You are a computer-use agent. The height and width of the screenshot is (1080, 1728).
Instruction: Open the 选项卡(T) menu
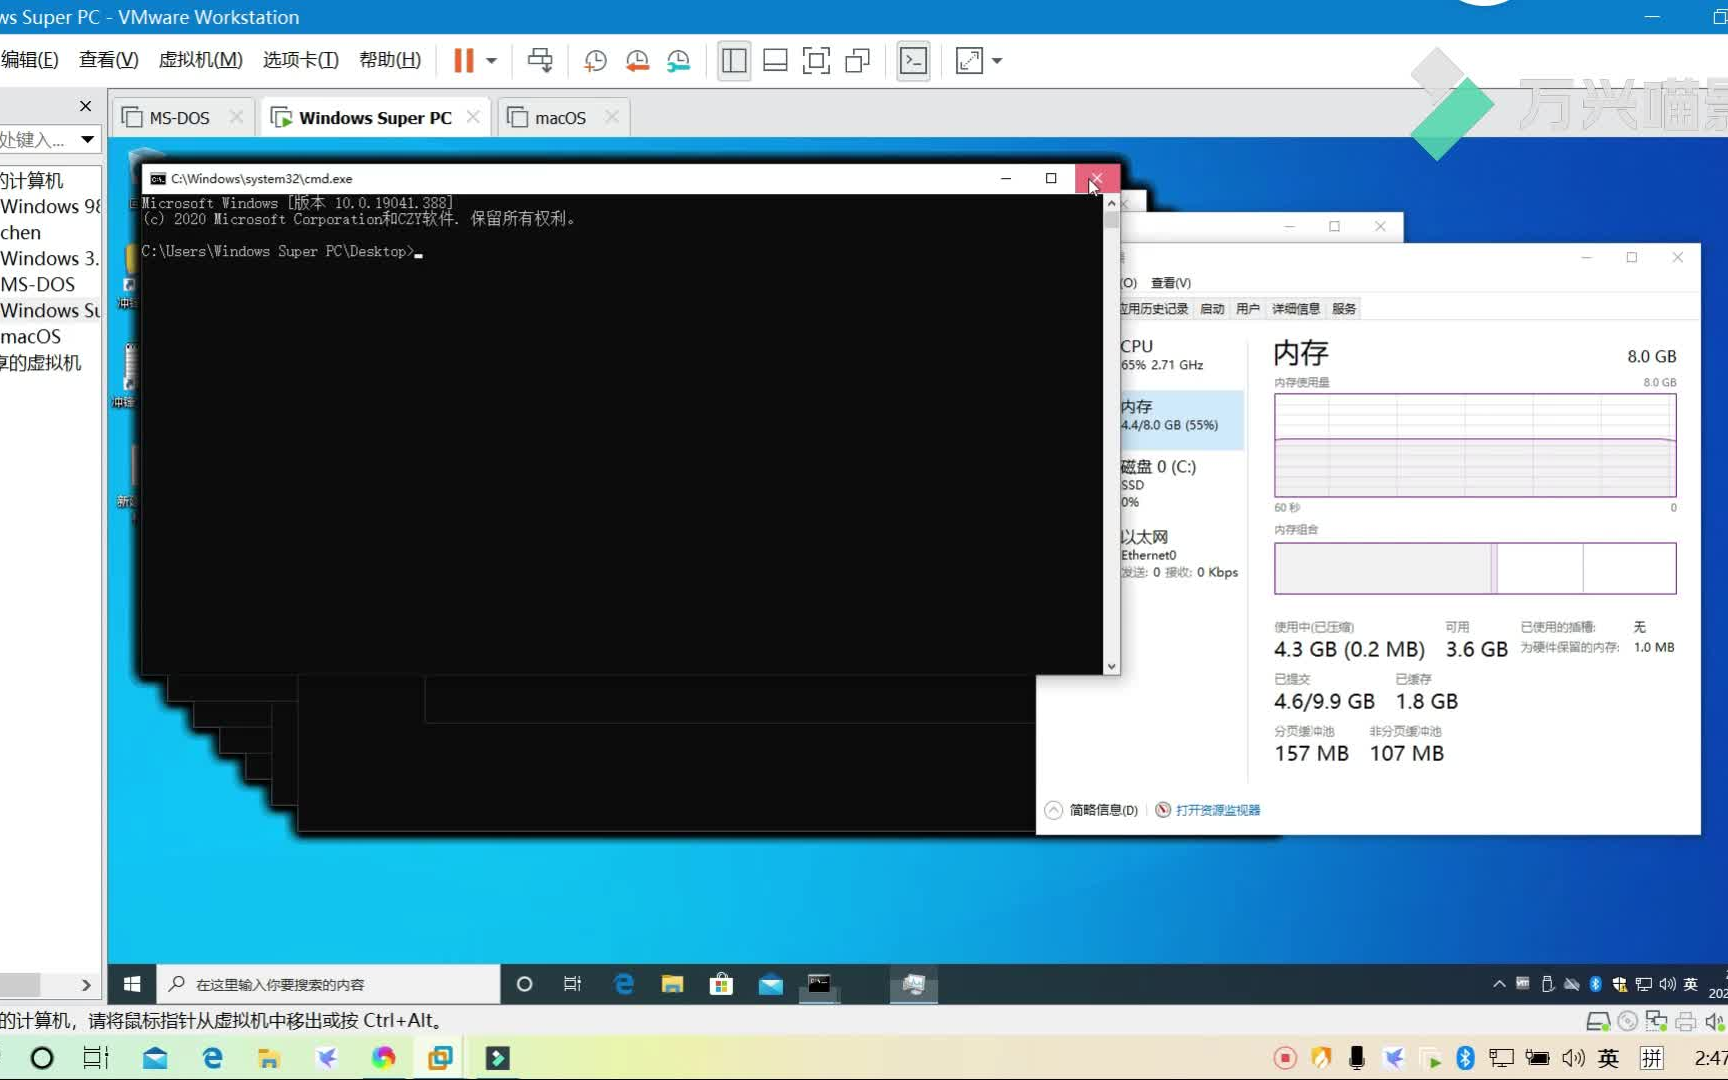pos(301,60)
